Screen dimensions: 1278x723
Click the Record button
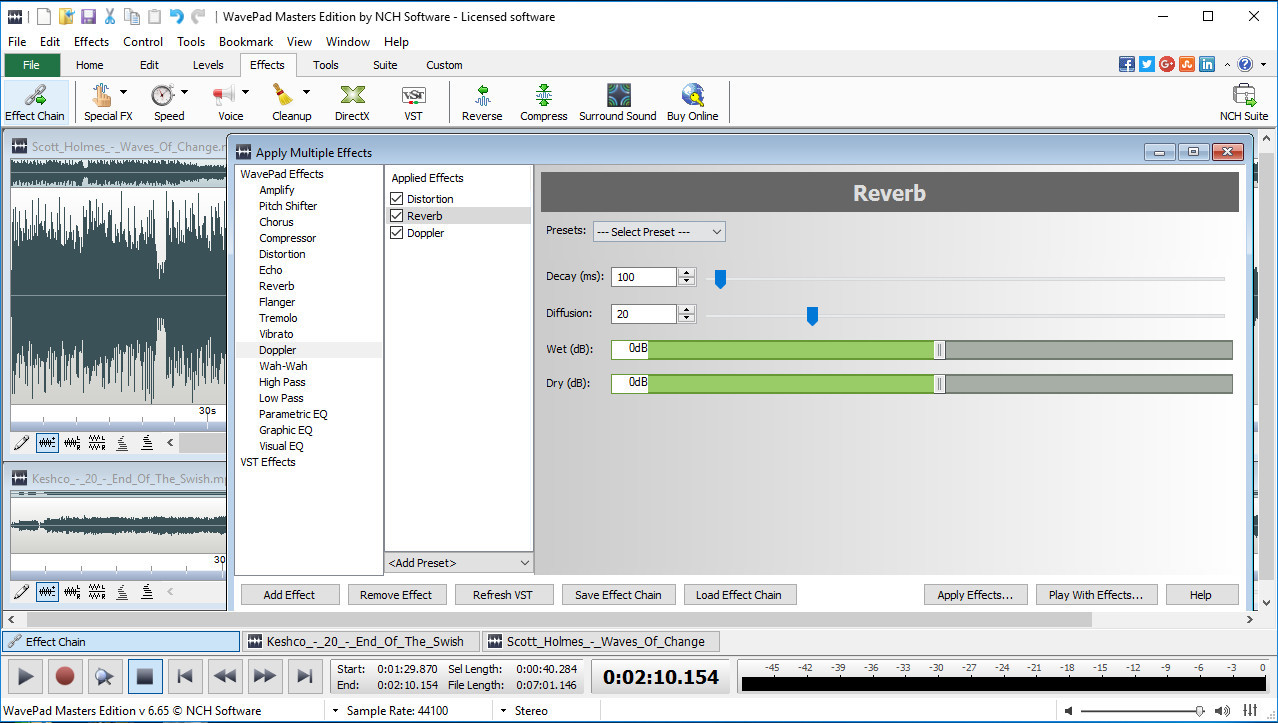coord(65,677)
